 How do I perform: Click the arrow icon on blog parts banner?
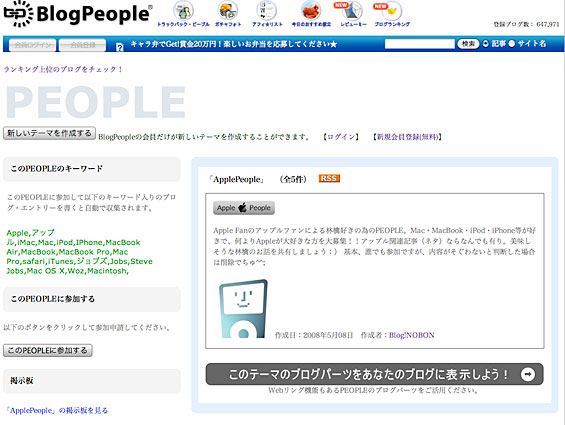pyautogui.click(x=528, y=374)
